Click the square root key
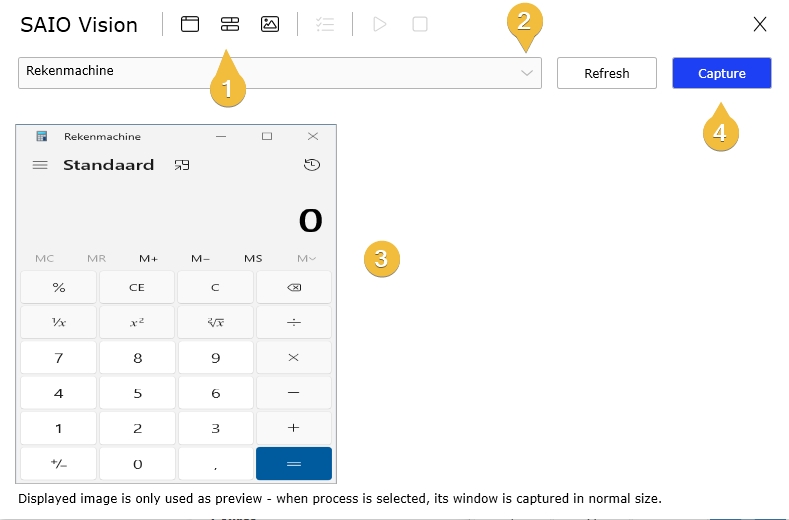This screenshot has height=520, width=789. point(215,322)
